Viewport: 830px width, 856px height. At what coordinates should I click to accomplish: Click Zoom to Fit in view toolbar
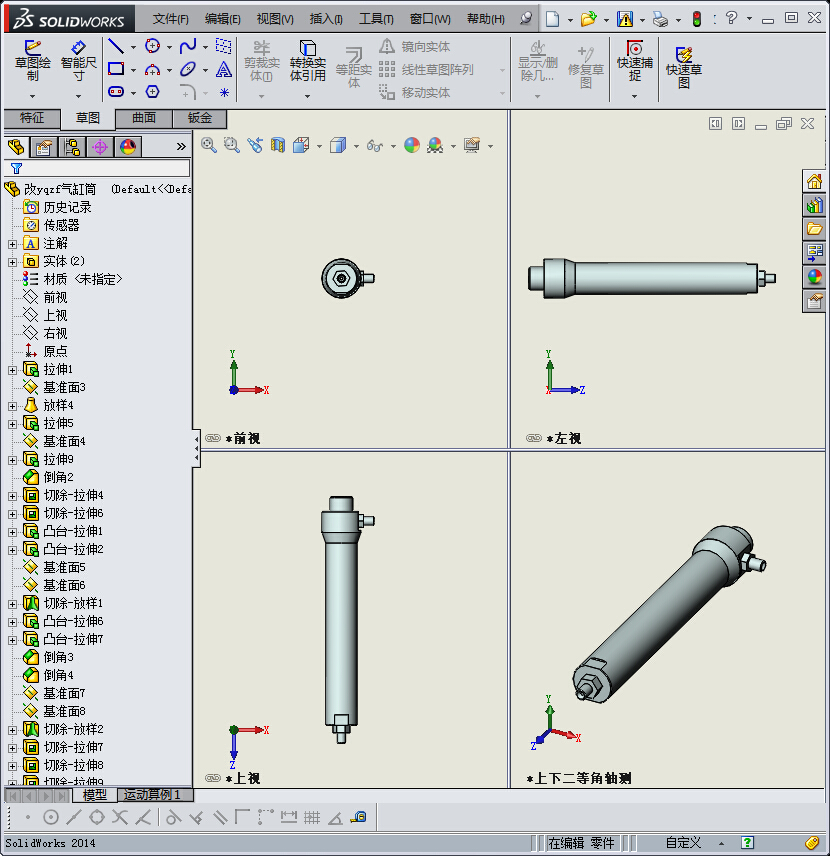[x=209, y=145]
